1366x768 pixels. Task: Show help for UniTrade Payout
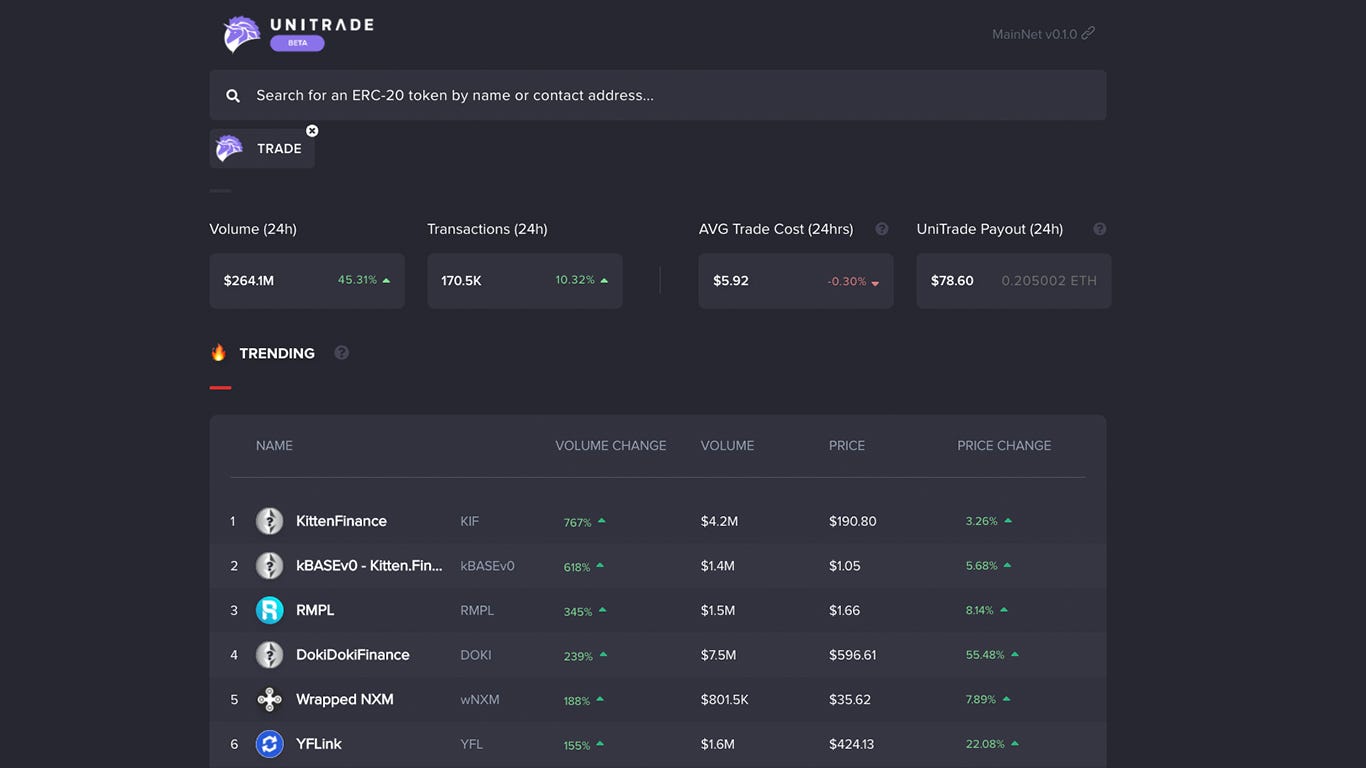click(x=1100, y=229)
